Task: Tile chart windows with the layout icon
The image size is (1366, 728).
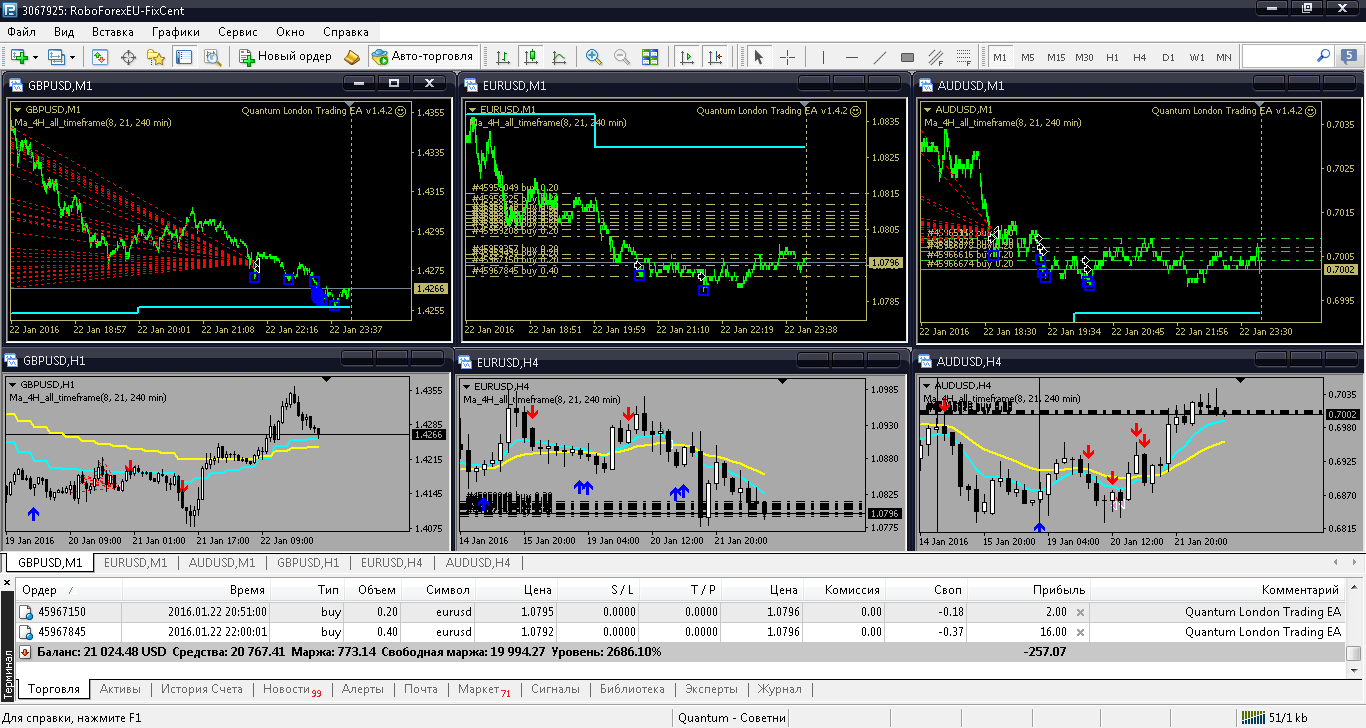Action: click(650, 57)
